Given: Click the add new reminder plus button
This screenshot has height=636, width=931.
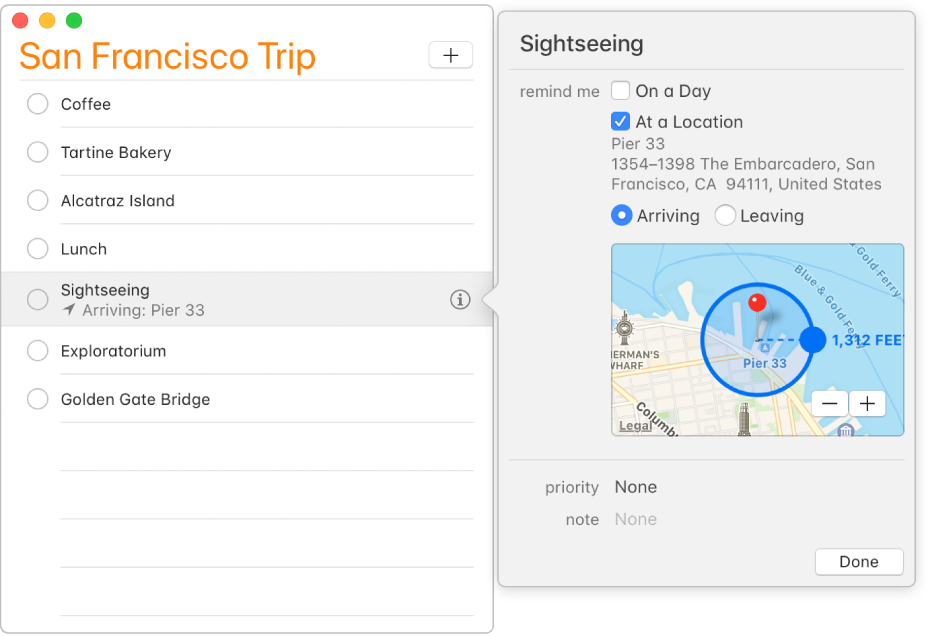Looking at the screenshot, I should 450,56.
